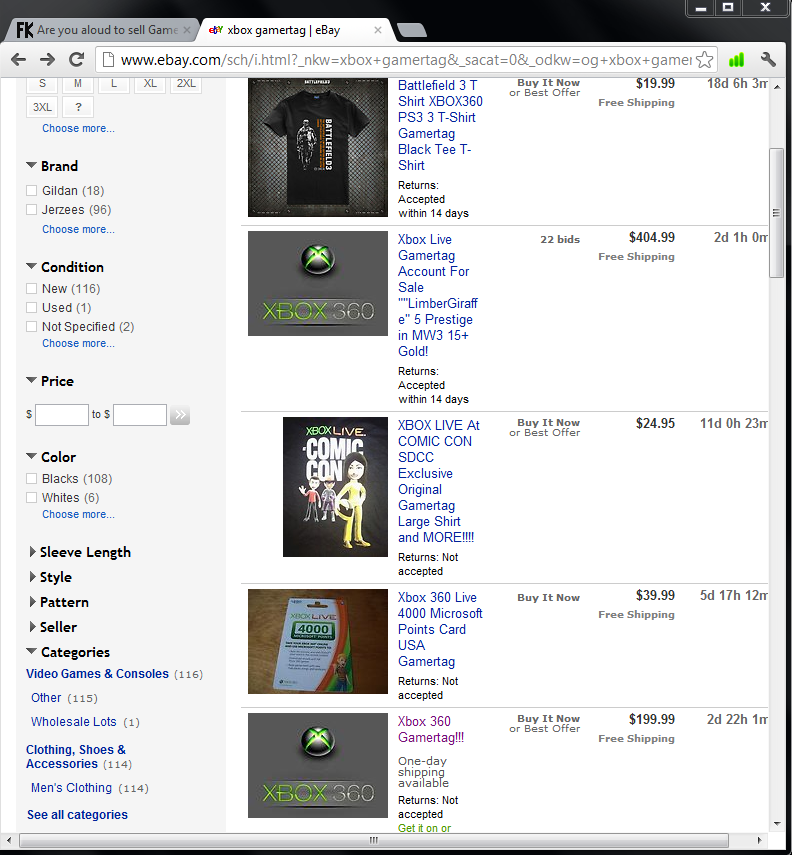Reload the eBay search page

point(76,59)
